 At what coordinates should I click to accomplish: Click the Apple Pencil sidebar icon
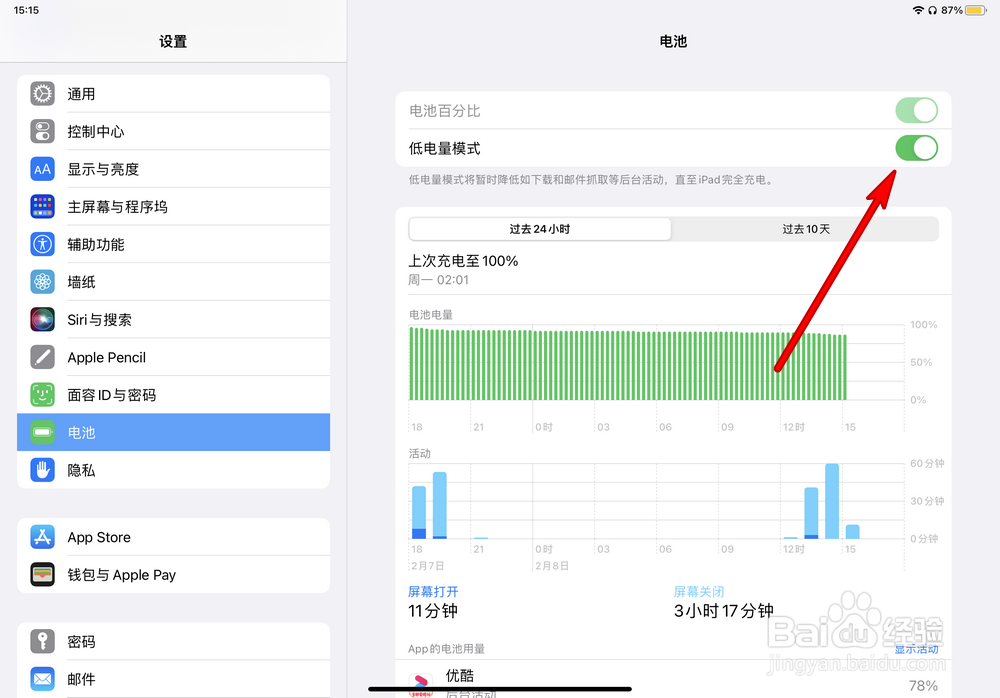click(x=42, y=357)
